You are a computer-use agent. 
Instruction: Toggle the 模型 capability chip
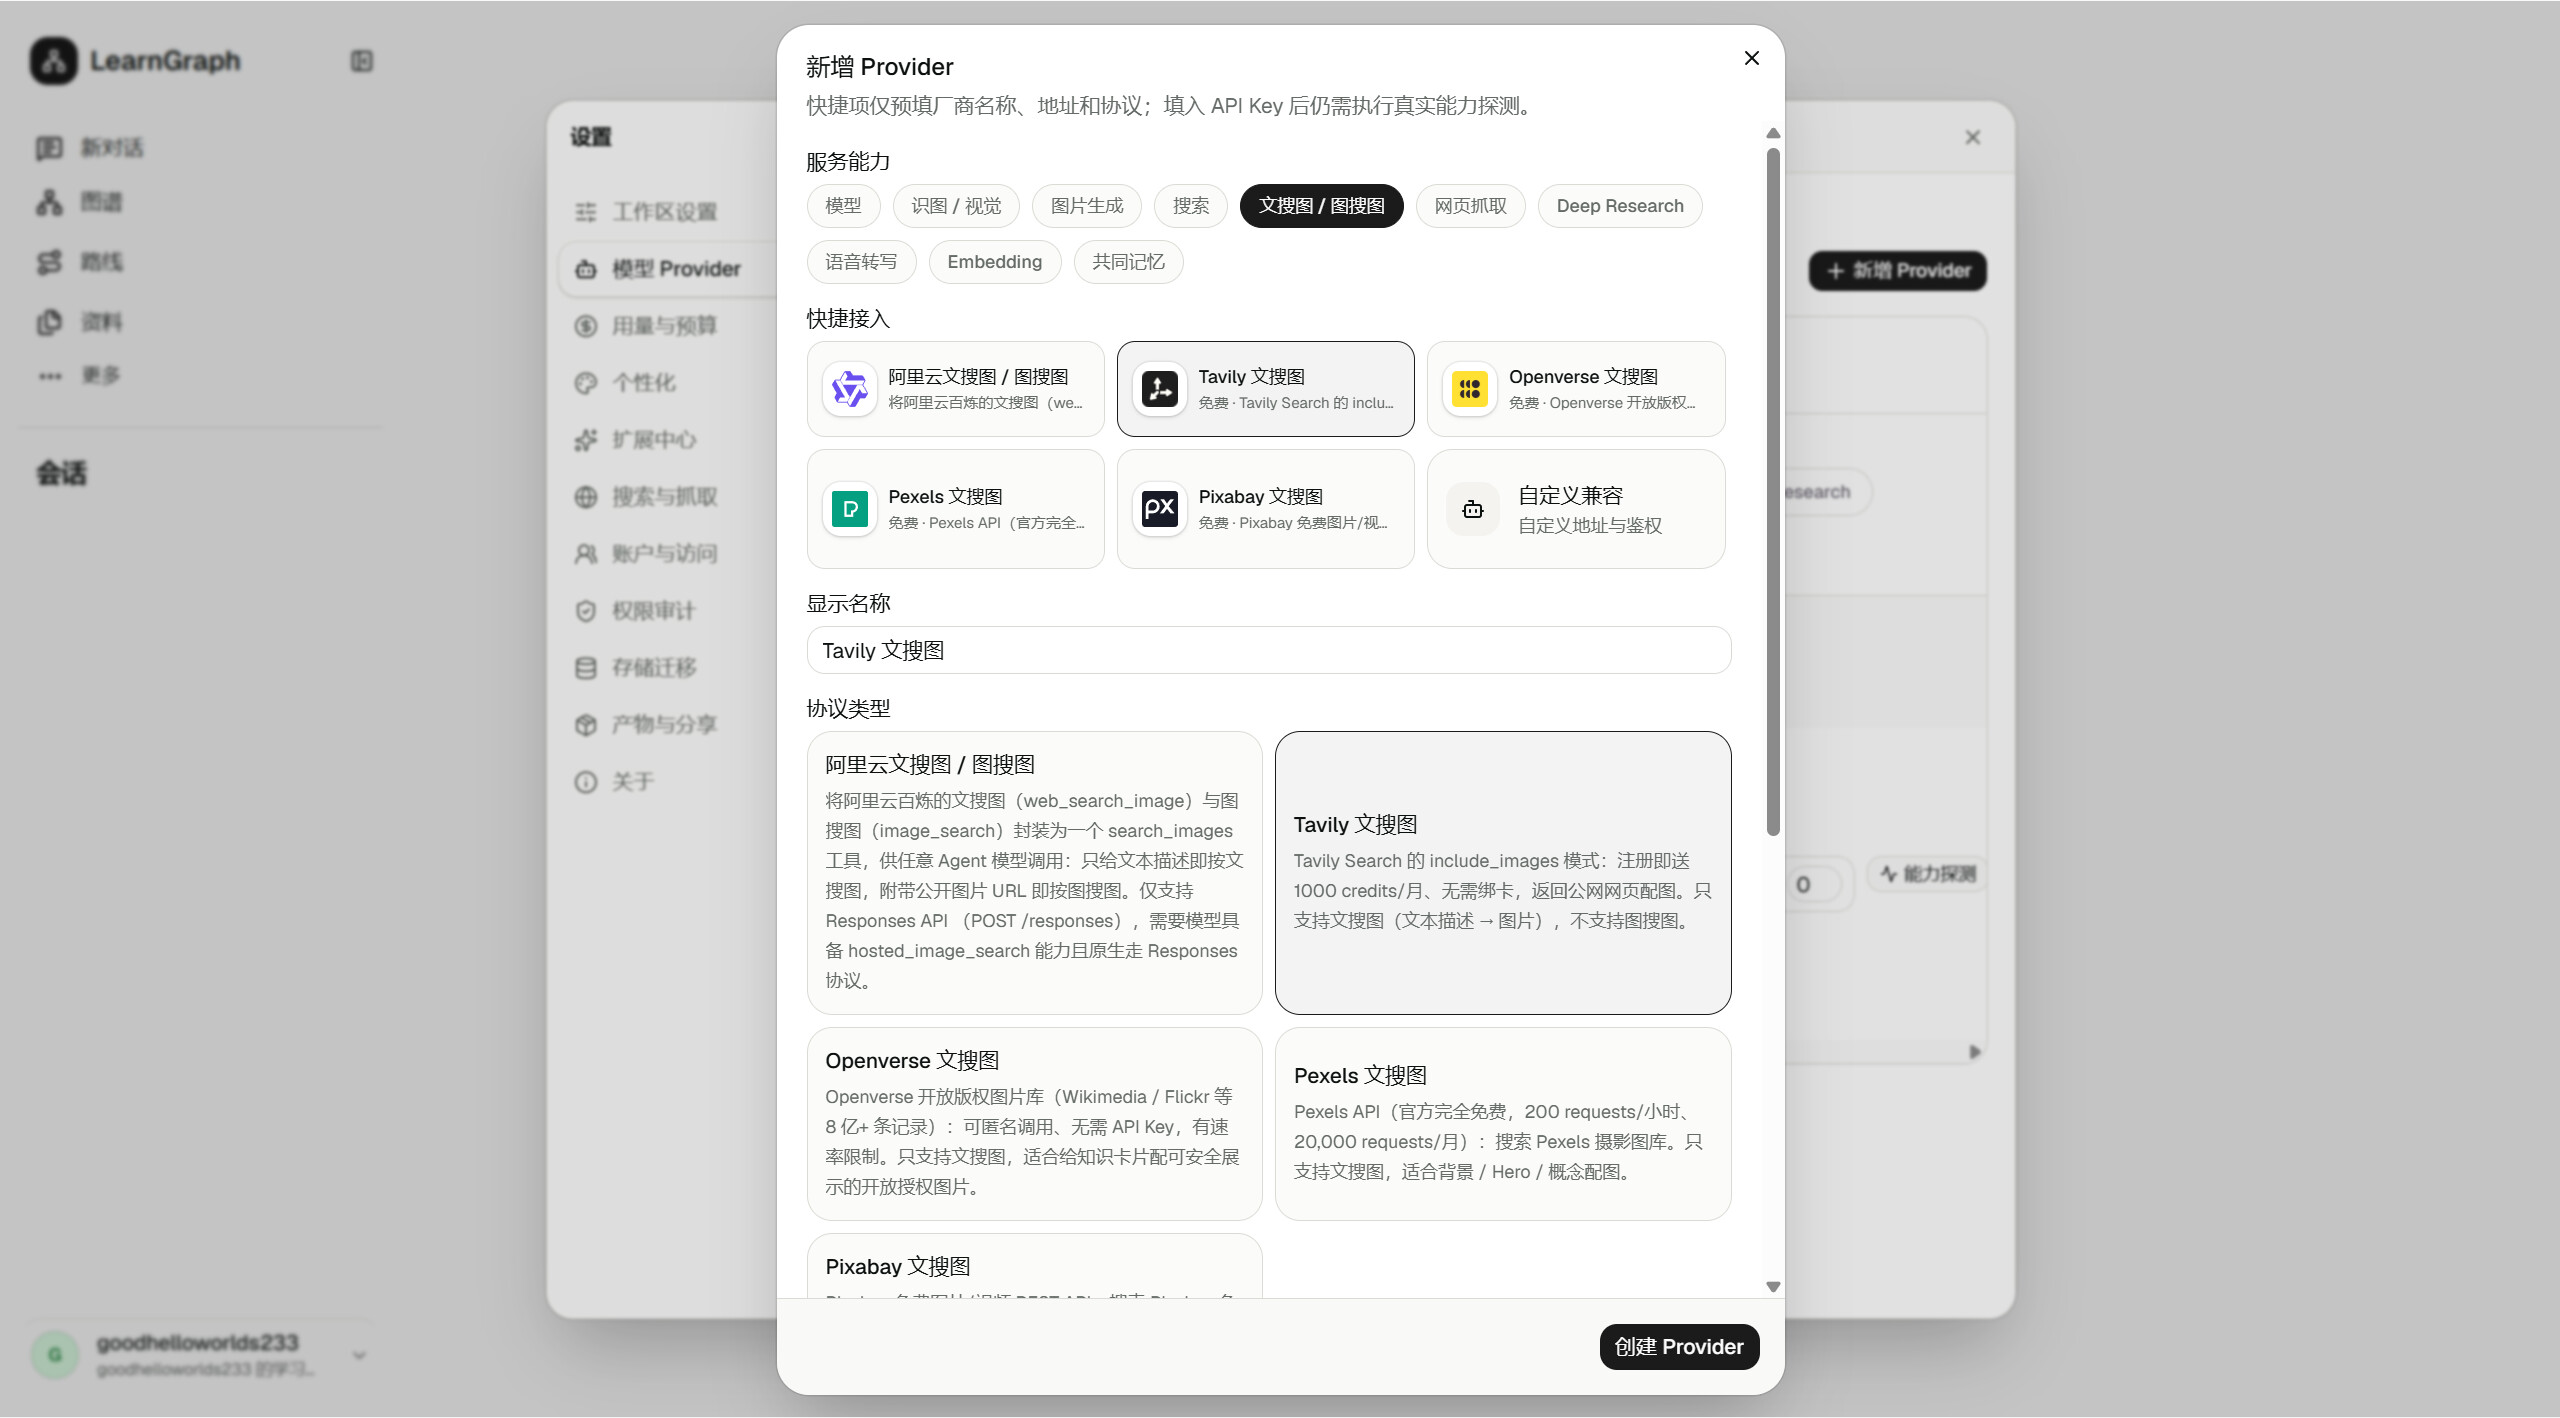(843, 206)
